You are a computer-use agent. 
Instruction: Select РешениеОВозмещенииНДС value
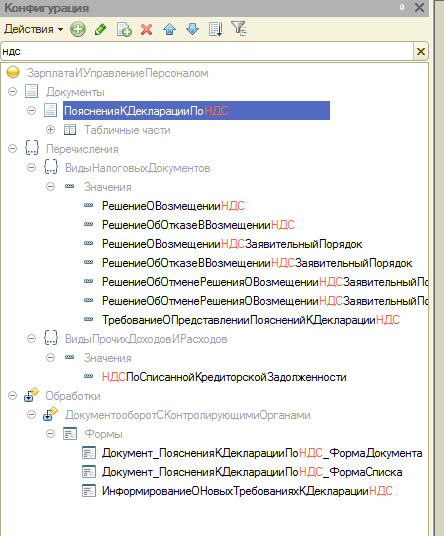click(x=173, y=206)
